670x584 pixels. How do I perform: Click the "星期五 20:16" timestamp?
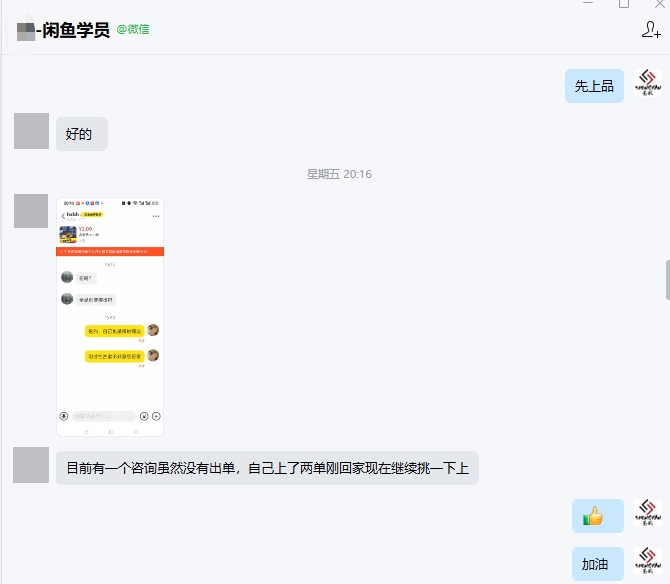[339, 174]
